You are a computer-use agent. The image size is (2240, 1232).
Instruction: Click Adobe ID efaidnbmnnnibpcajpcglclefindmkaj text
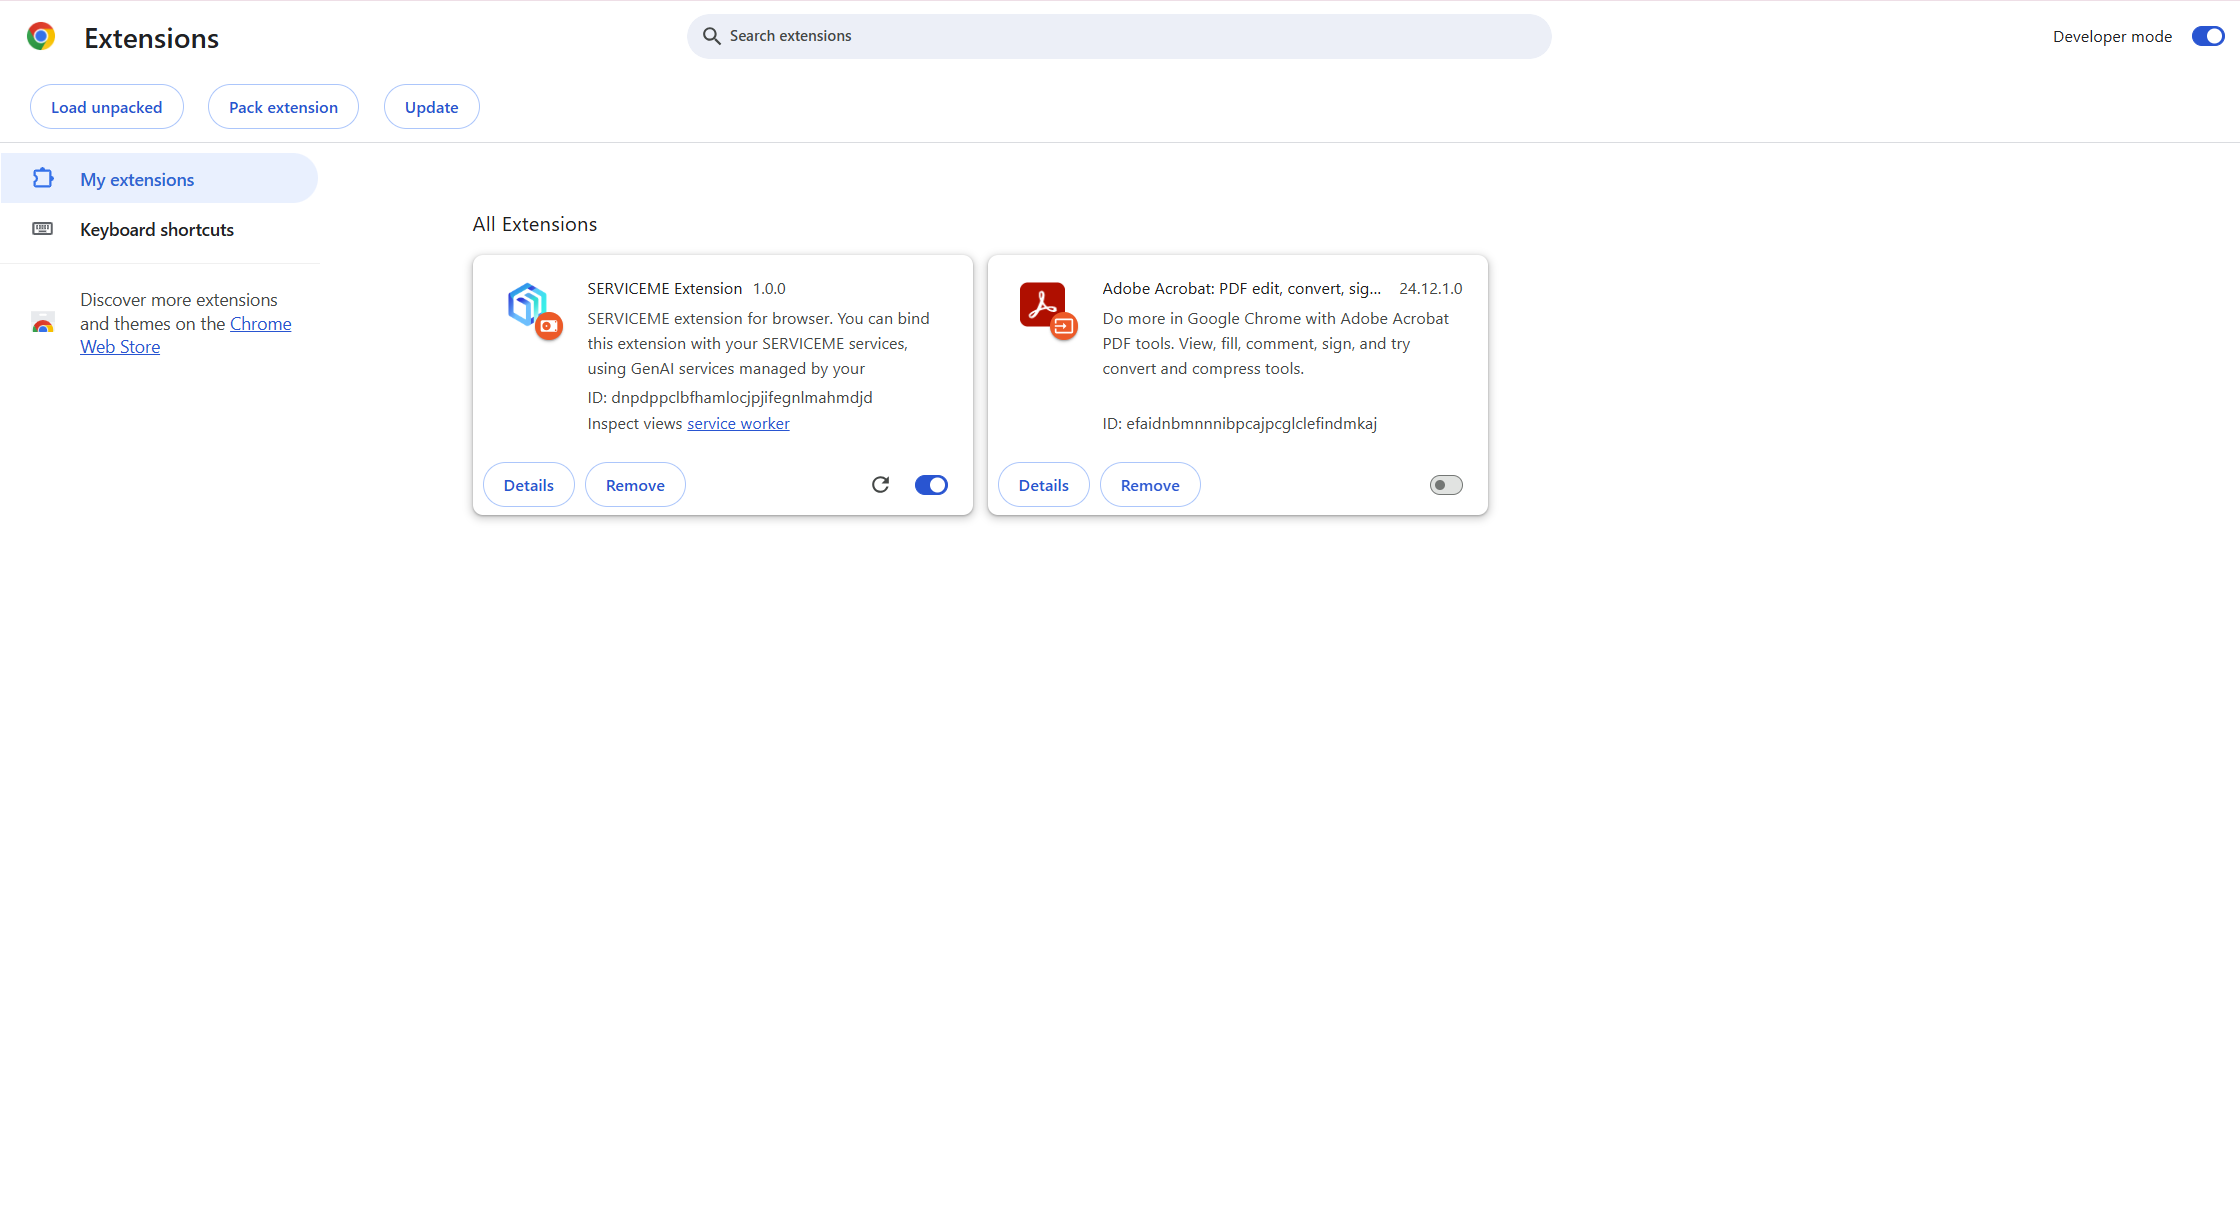(x=1240, y=424)
